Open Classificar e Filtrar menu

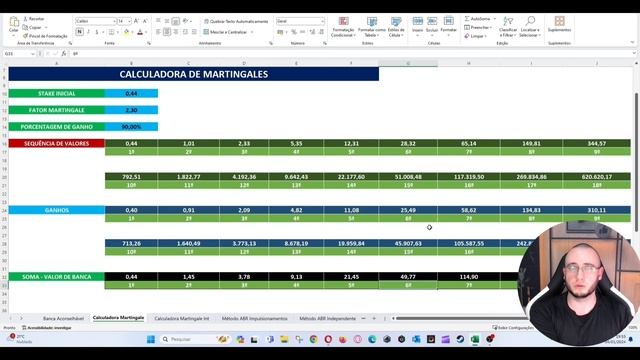tap(508, 27)
